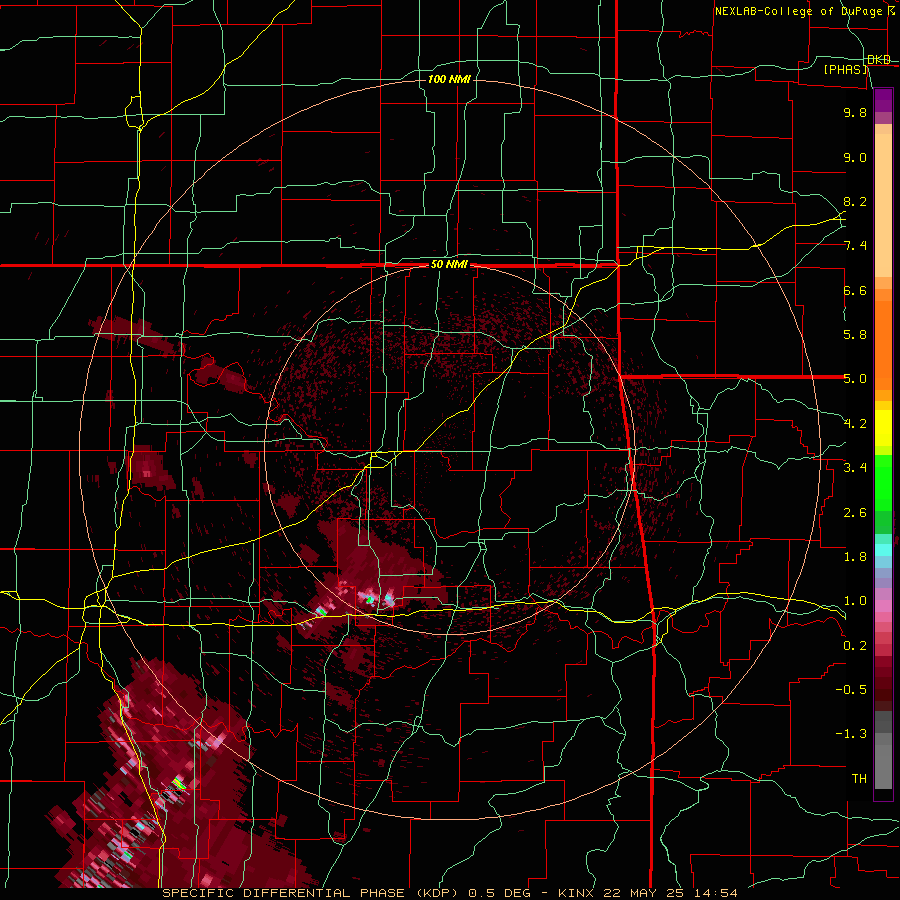Click the 5.8 value on the color scale

[x=855, y=335]
